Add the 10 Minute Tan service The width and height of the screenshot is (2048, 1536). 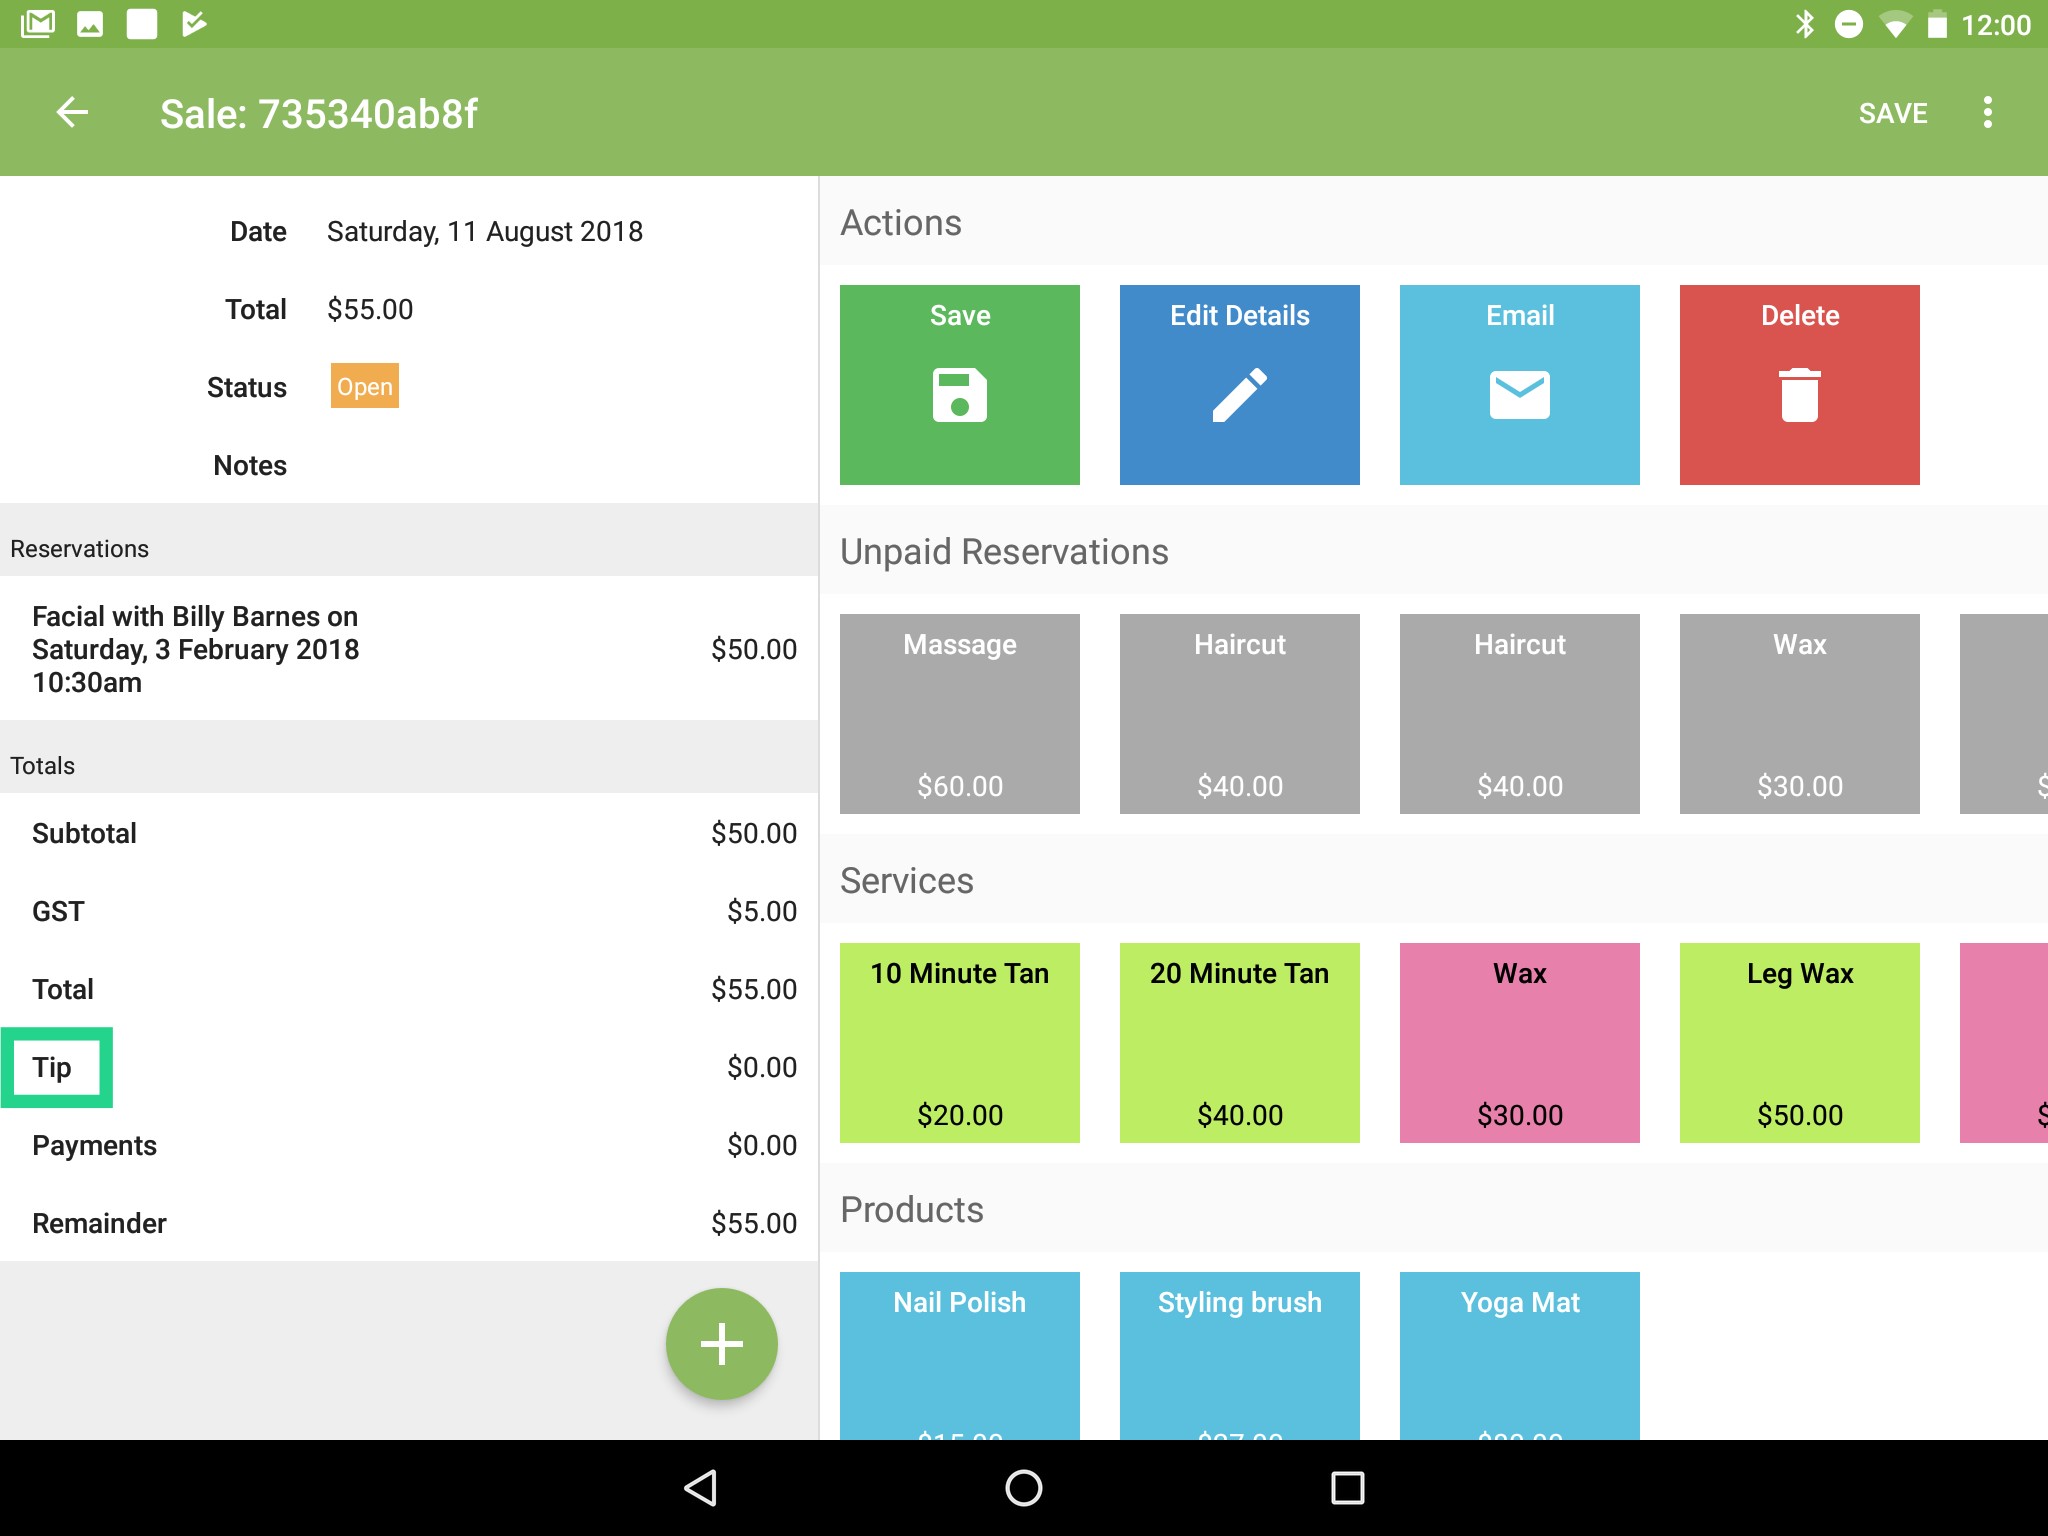point(959,1042)
